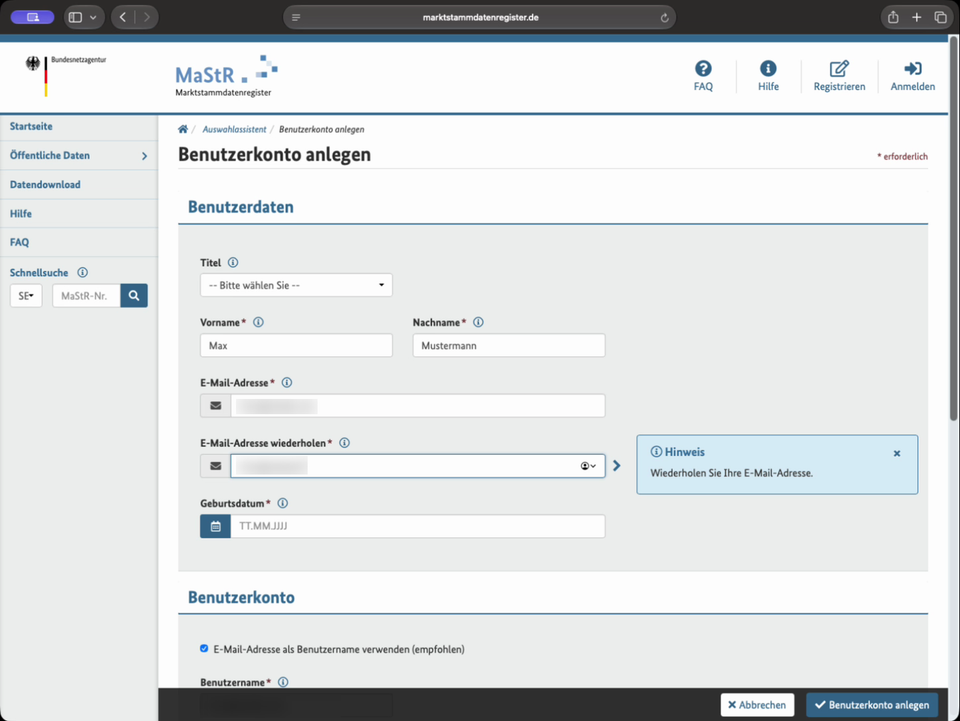Open Startseite in the sidebar
Viewport: 960px width, 721px height.
pyautogui.click(x=31, y=126)
